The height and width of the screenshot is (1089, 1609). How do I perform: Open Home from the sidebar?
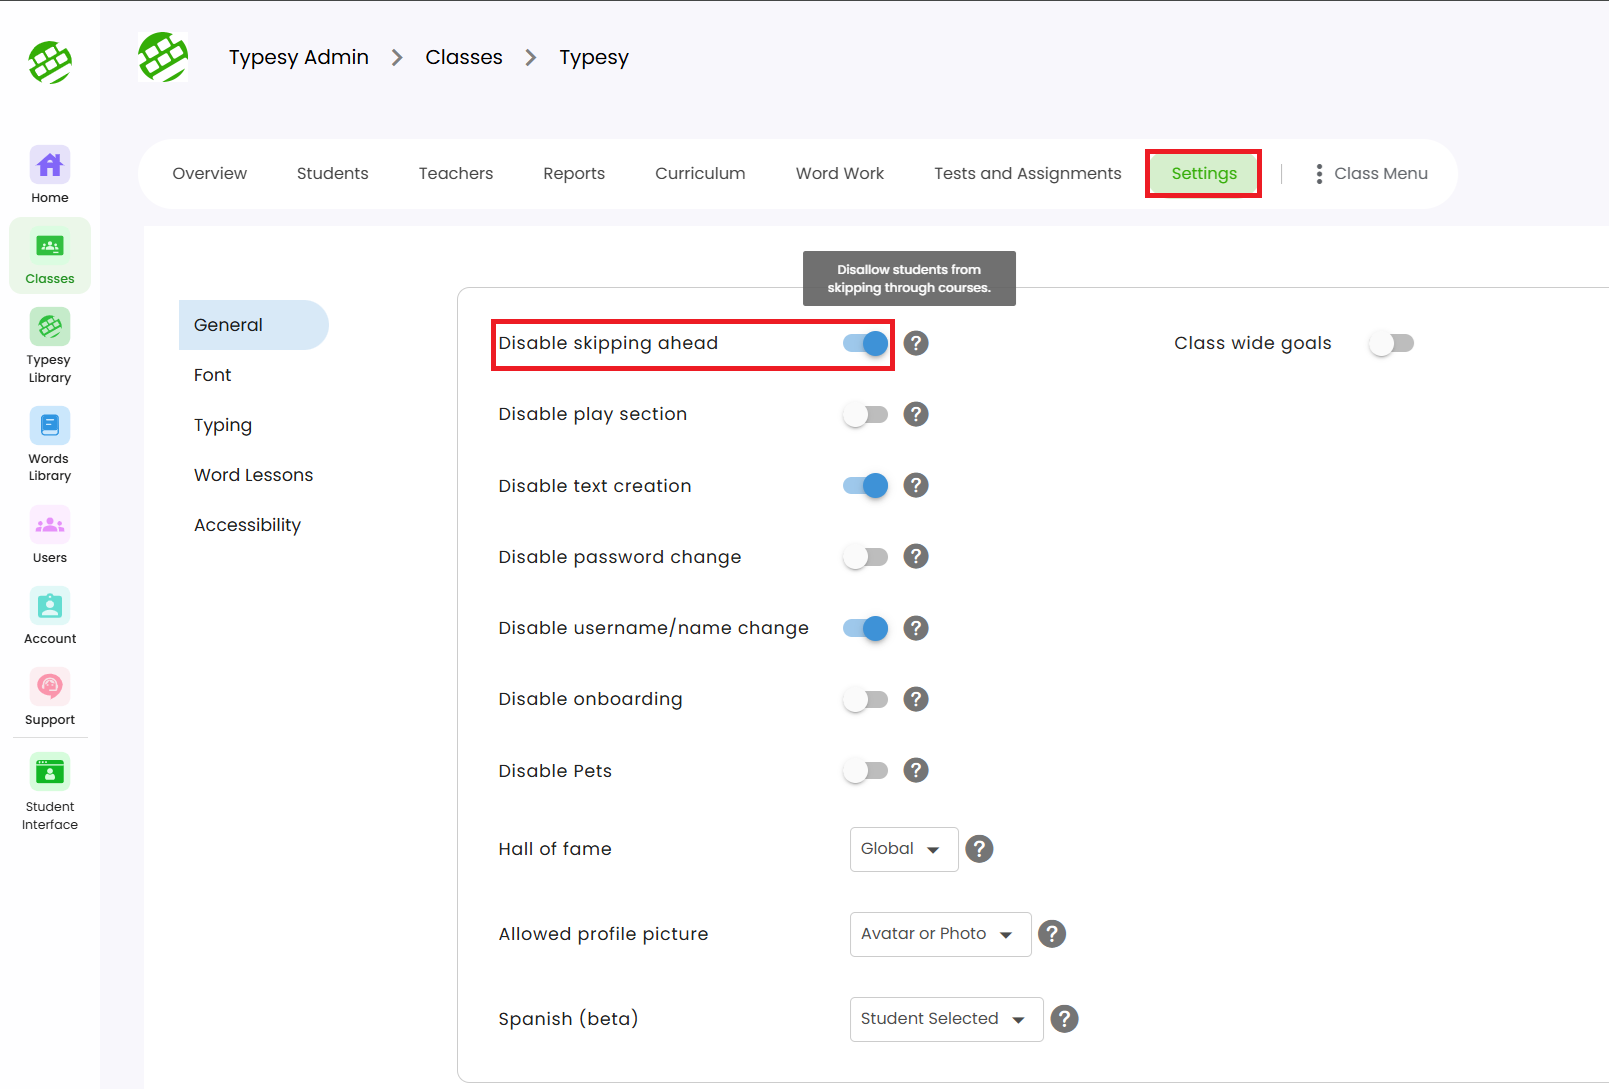click(x=50, y=166)
